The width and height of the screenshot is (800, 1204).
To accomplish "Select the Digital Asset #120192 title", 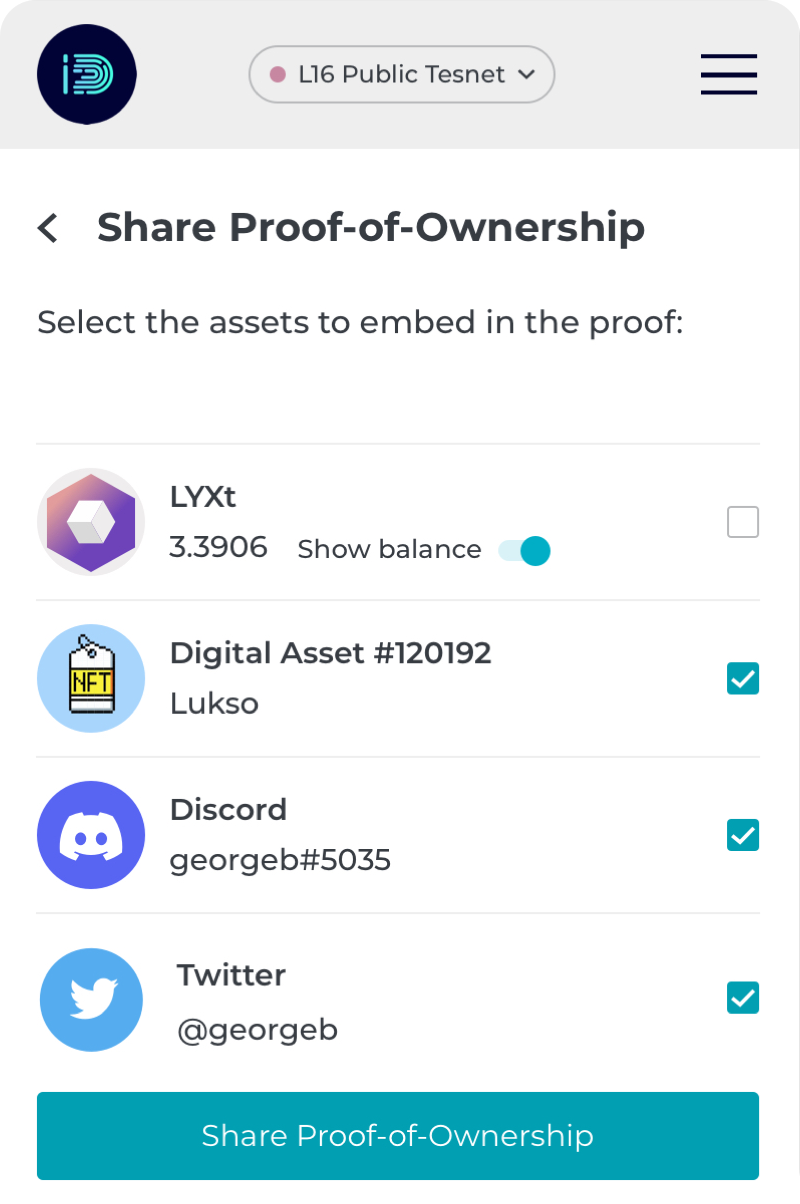I will (331, 653).
